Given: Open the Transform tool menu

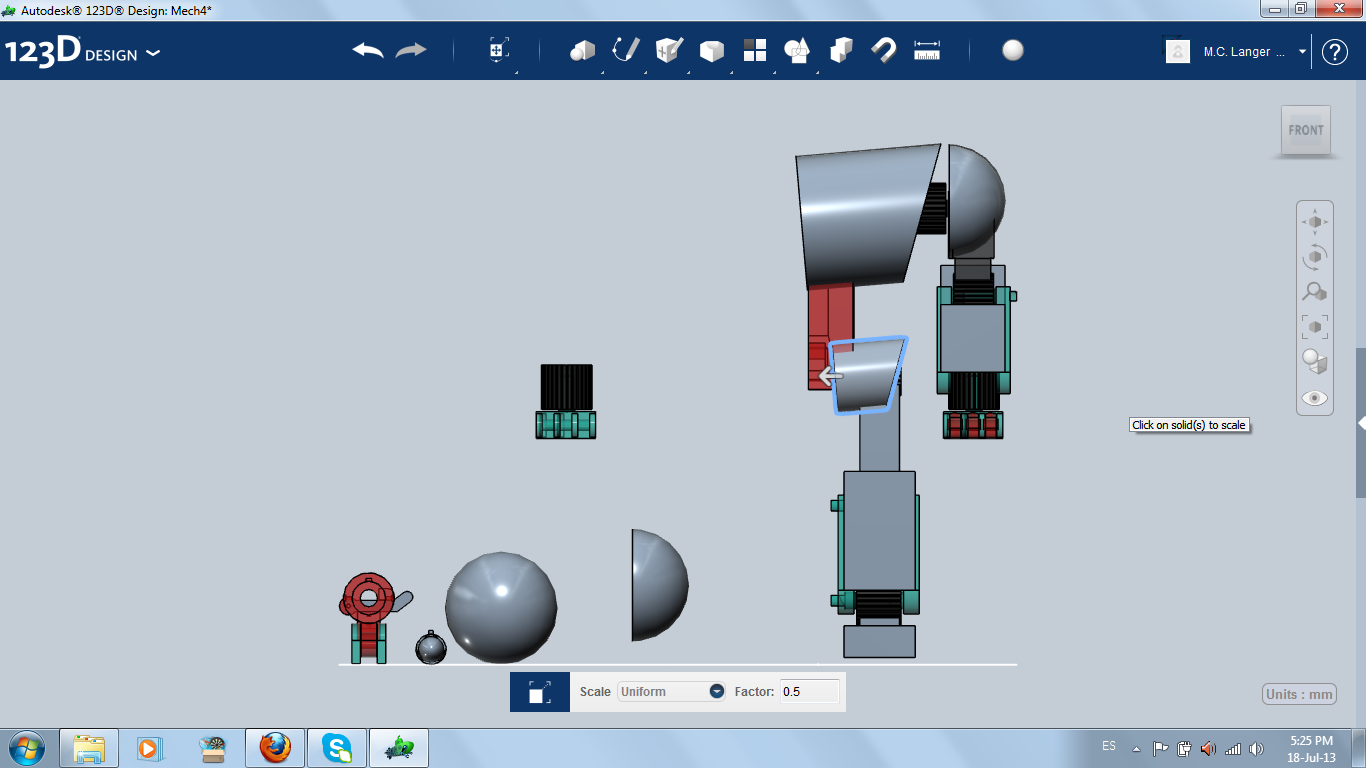Looking at the screenshot, I should (x=499, y=51).
